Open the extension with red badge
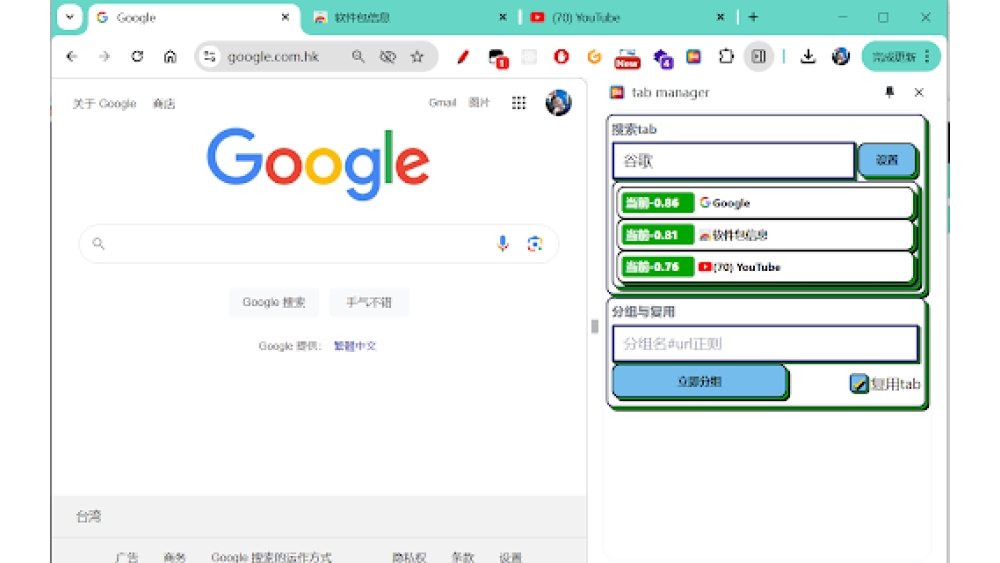1000x563 pixels. click(x=497, y=58)
